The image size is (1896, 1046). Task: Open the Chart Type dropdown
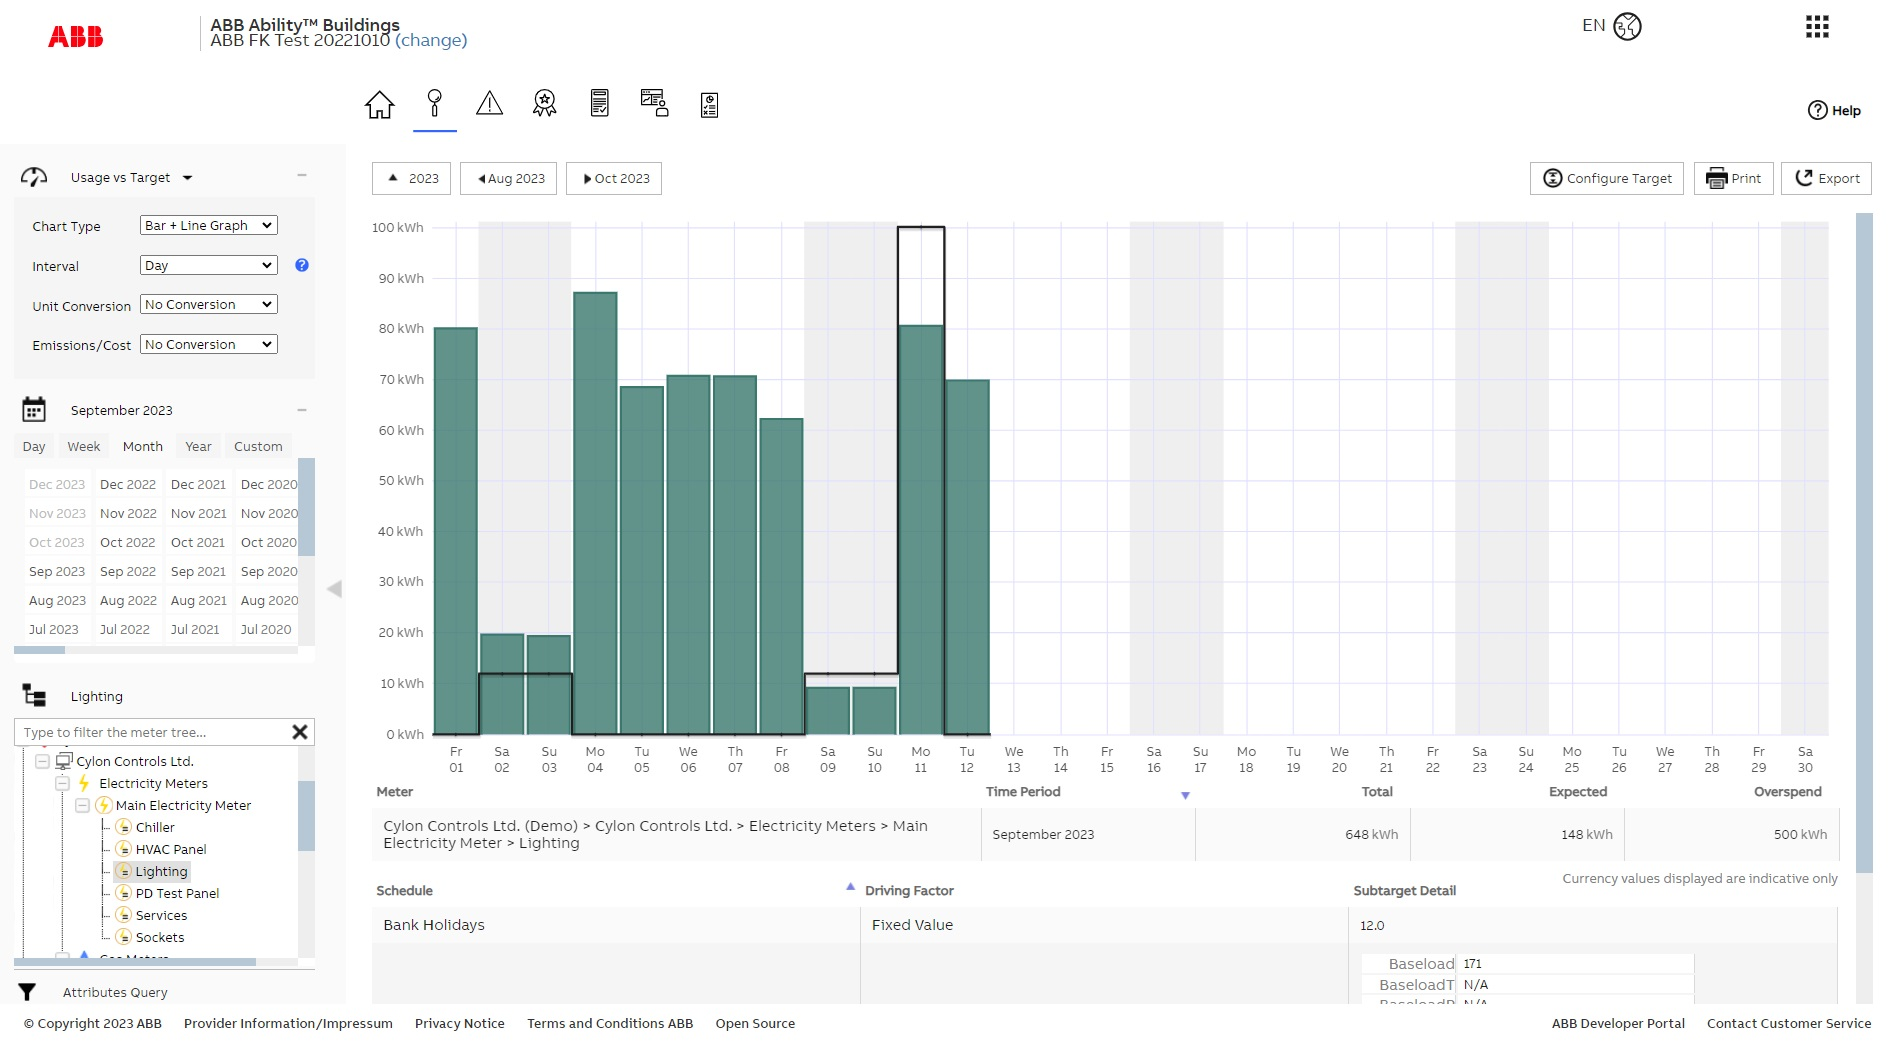pyautogui.click(x=207, y=225)
